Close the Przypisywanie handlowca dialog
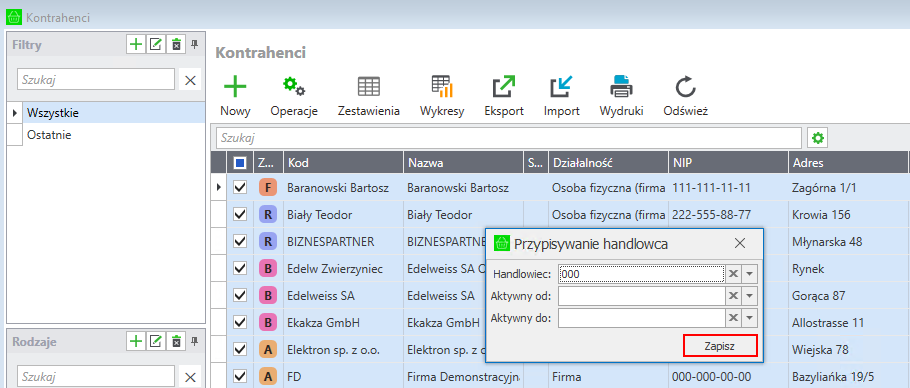The height and width of the screenshot is (388, 910). coord(739,244)
